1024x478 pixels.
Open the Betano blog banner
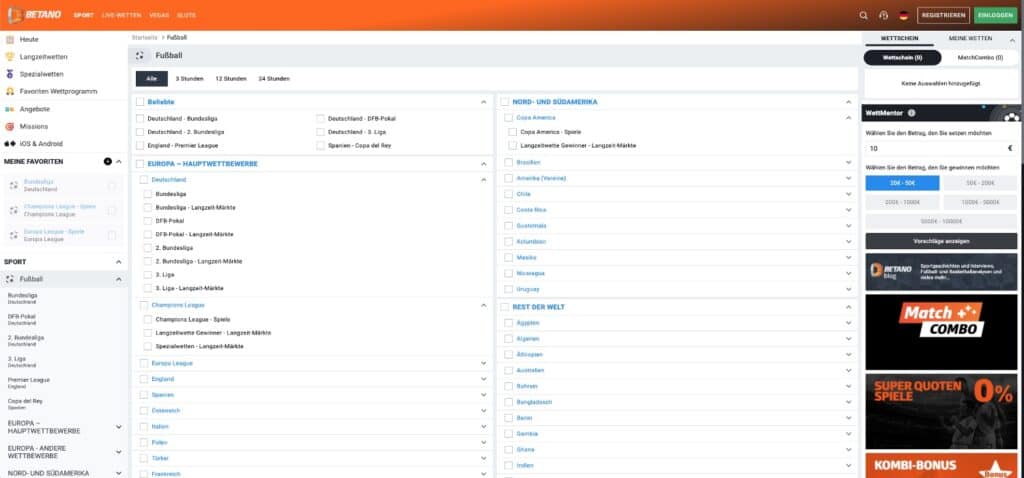pos(941,272)
